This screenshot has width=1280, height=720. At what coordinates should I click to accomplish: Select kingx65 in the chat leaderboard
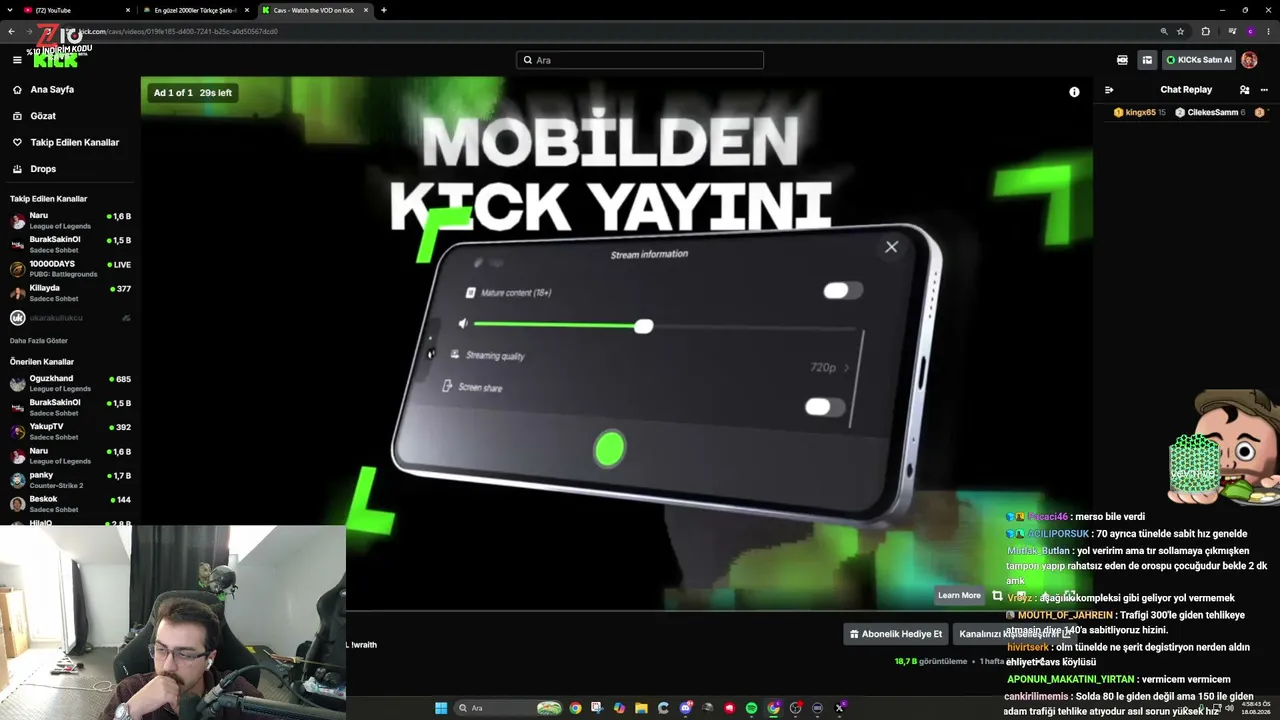(1140, 113)
